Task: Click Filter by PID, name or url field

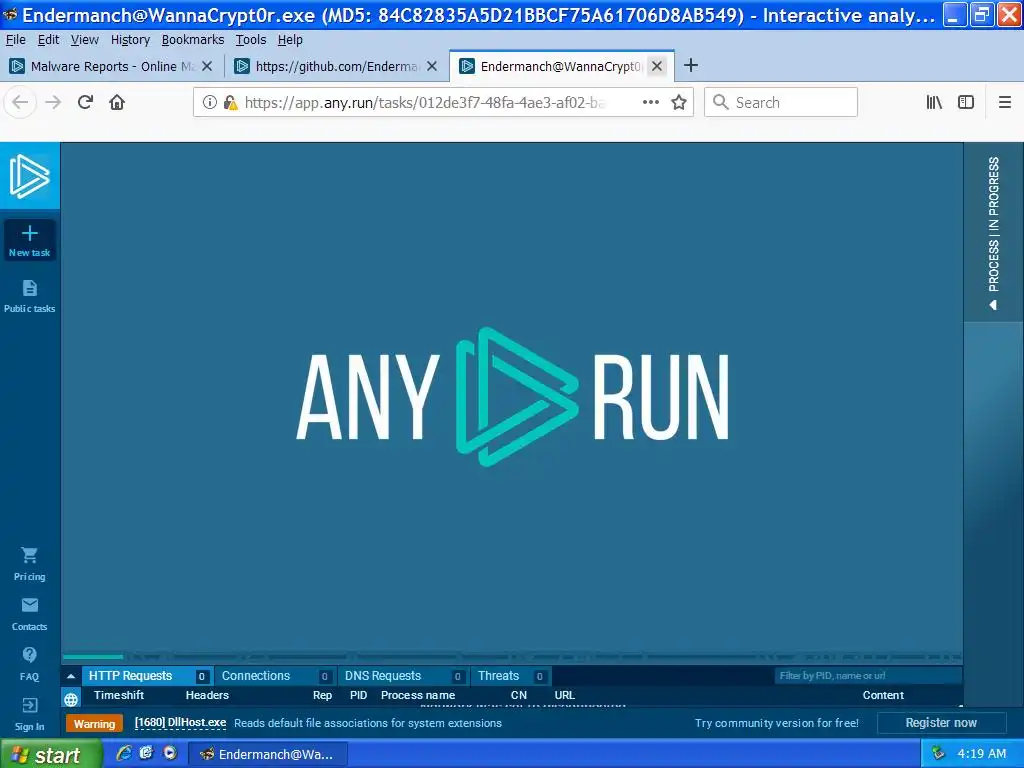Action: pyautogui.click(x=867, y=676)
